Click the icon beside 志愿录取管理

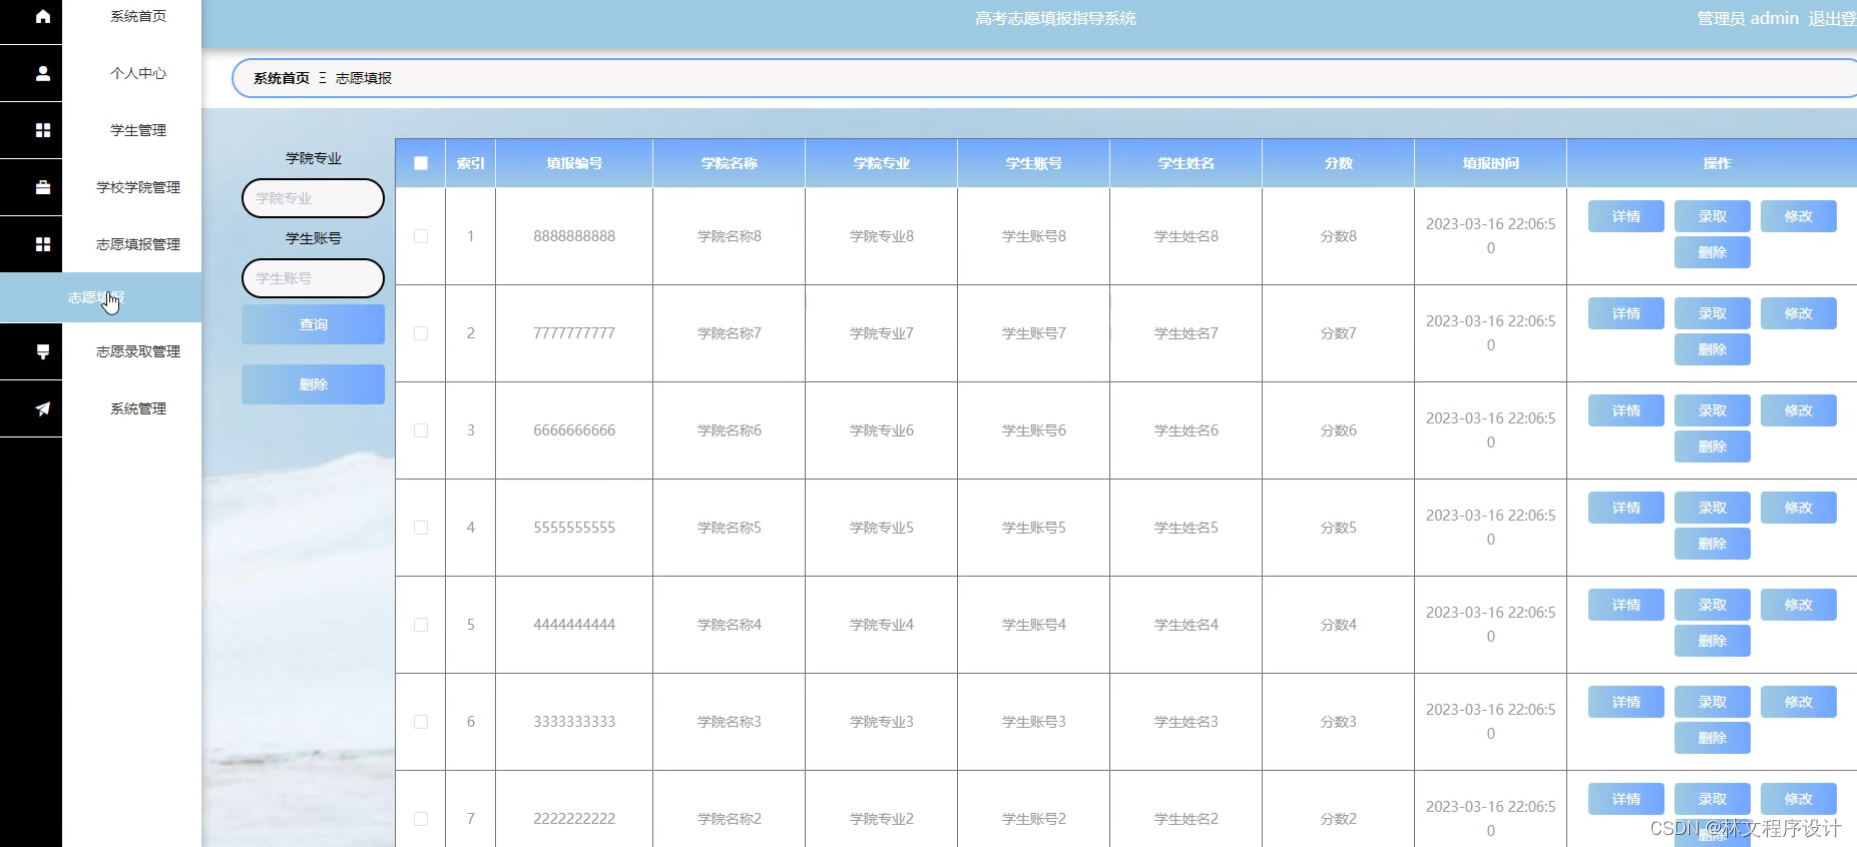tap(43, 351)
